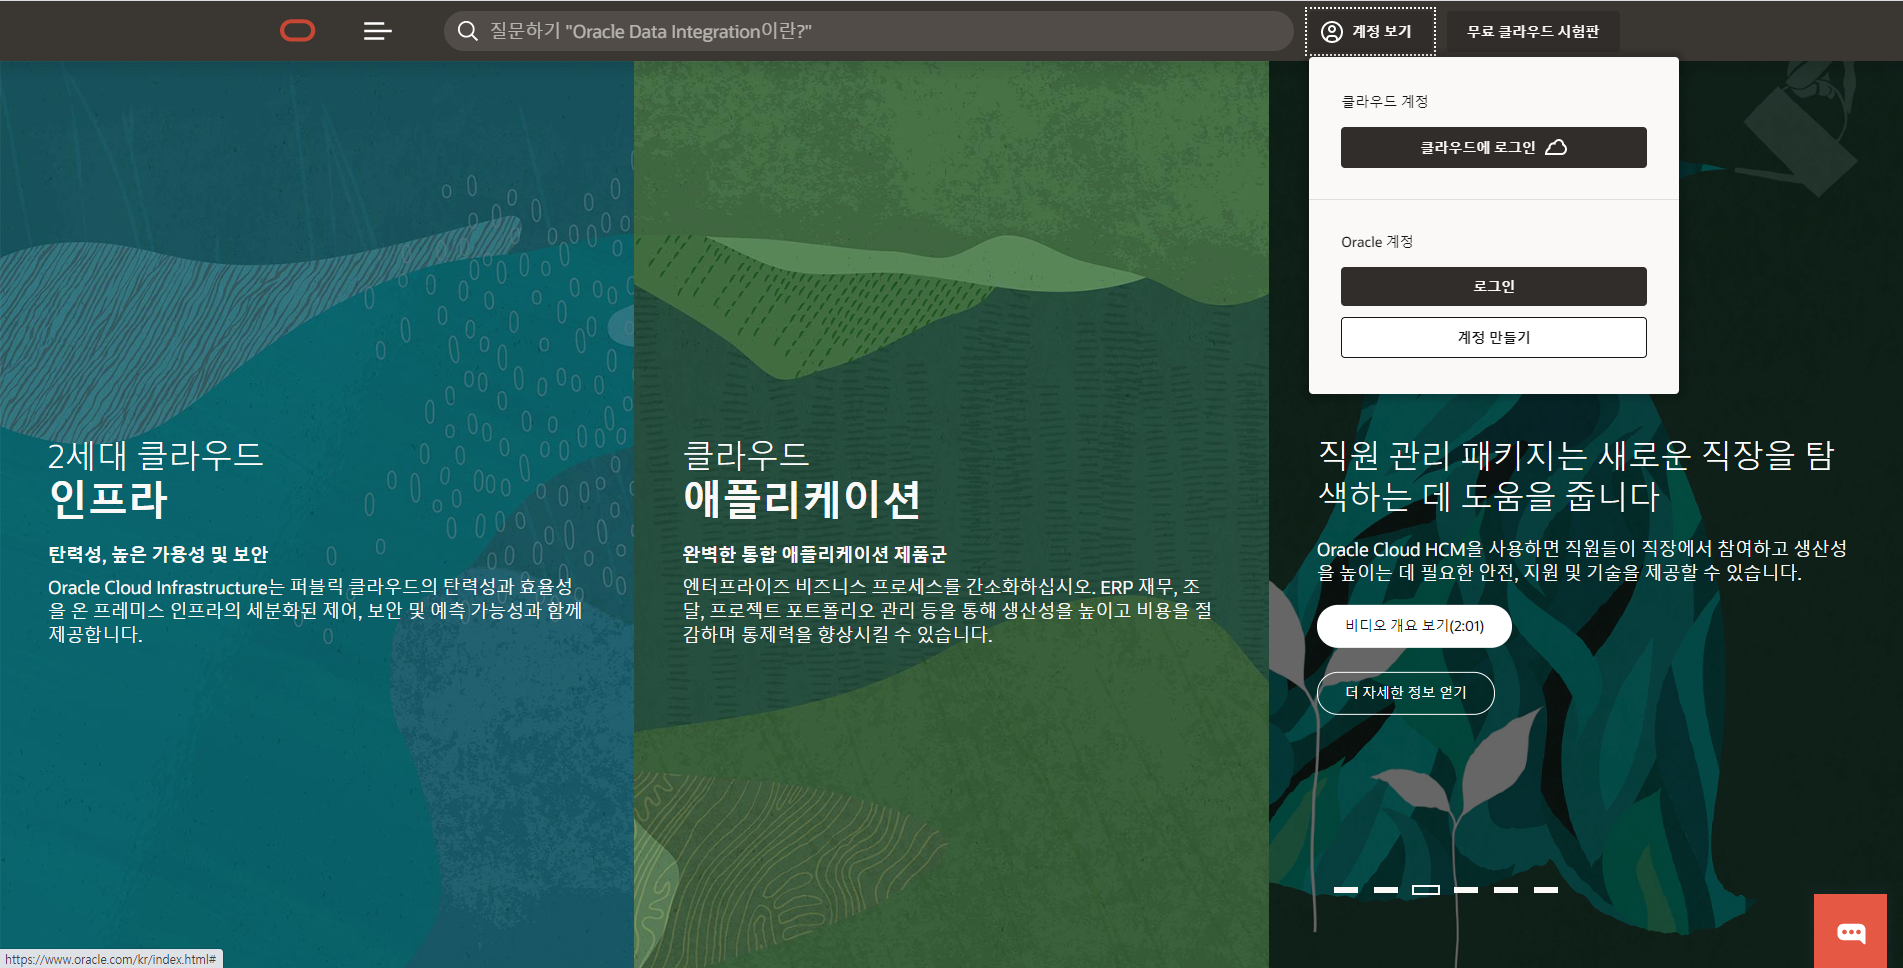Click the 계정 만들기 button

point(1493,337)
